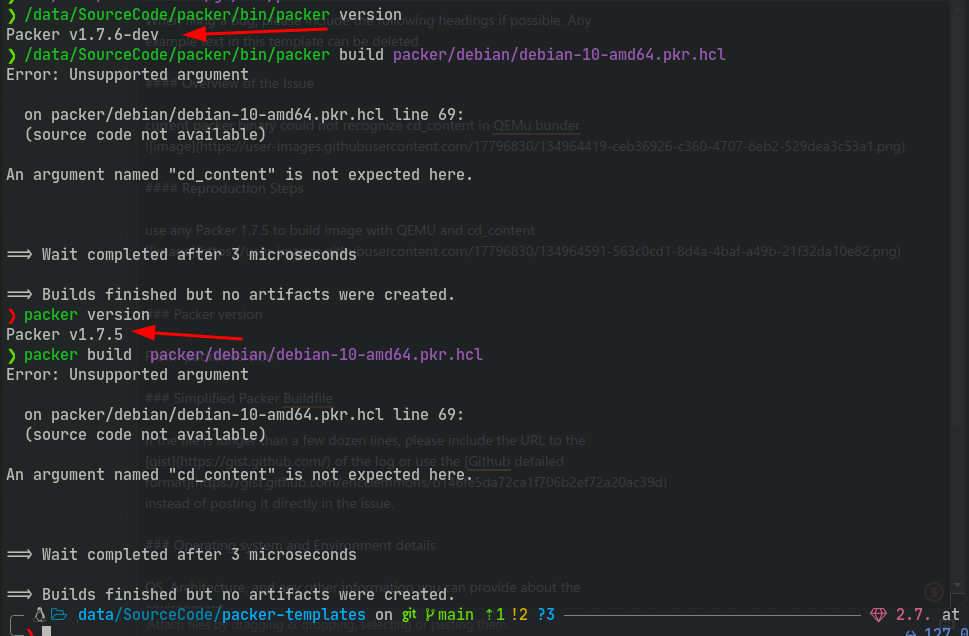The width and height of the screenshot is (969, 636).
Task: Click 'Reproduction Steps' heading in the background editor
Action: 224,188
